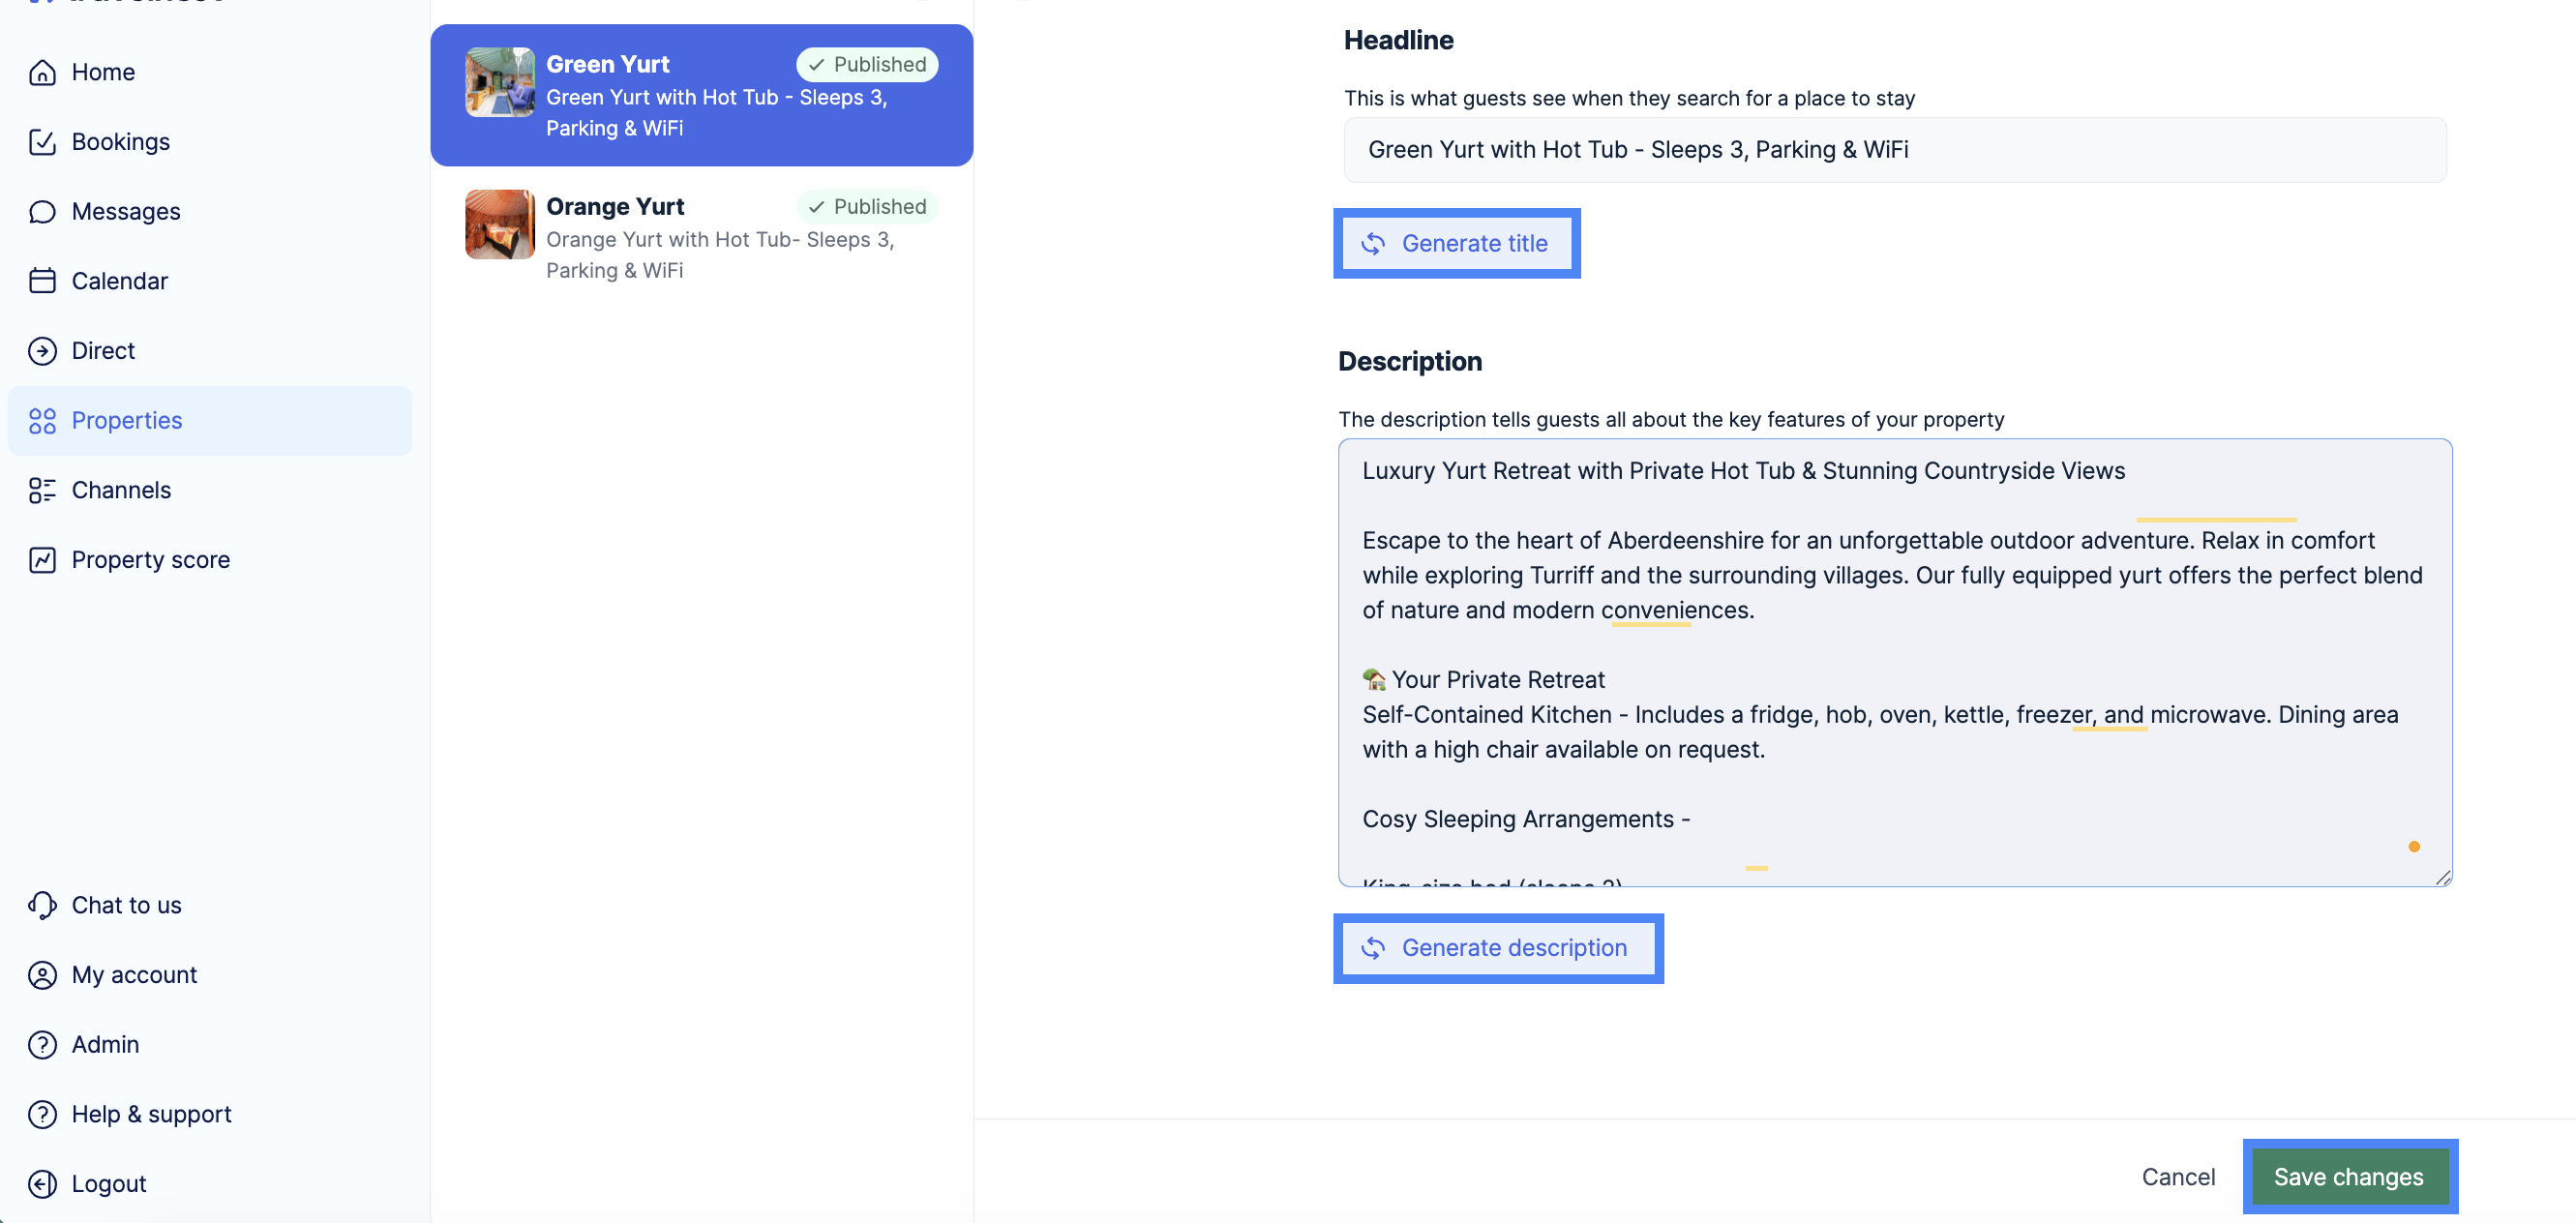
Task: Click the Logout icon
Action: tap(42, 1184)
